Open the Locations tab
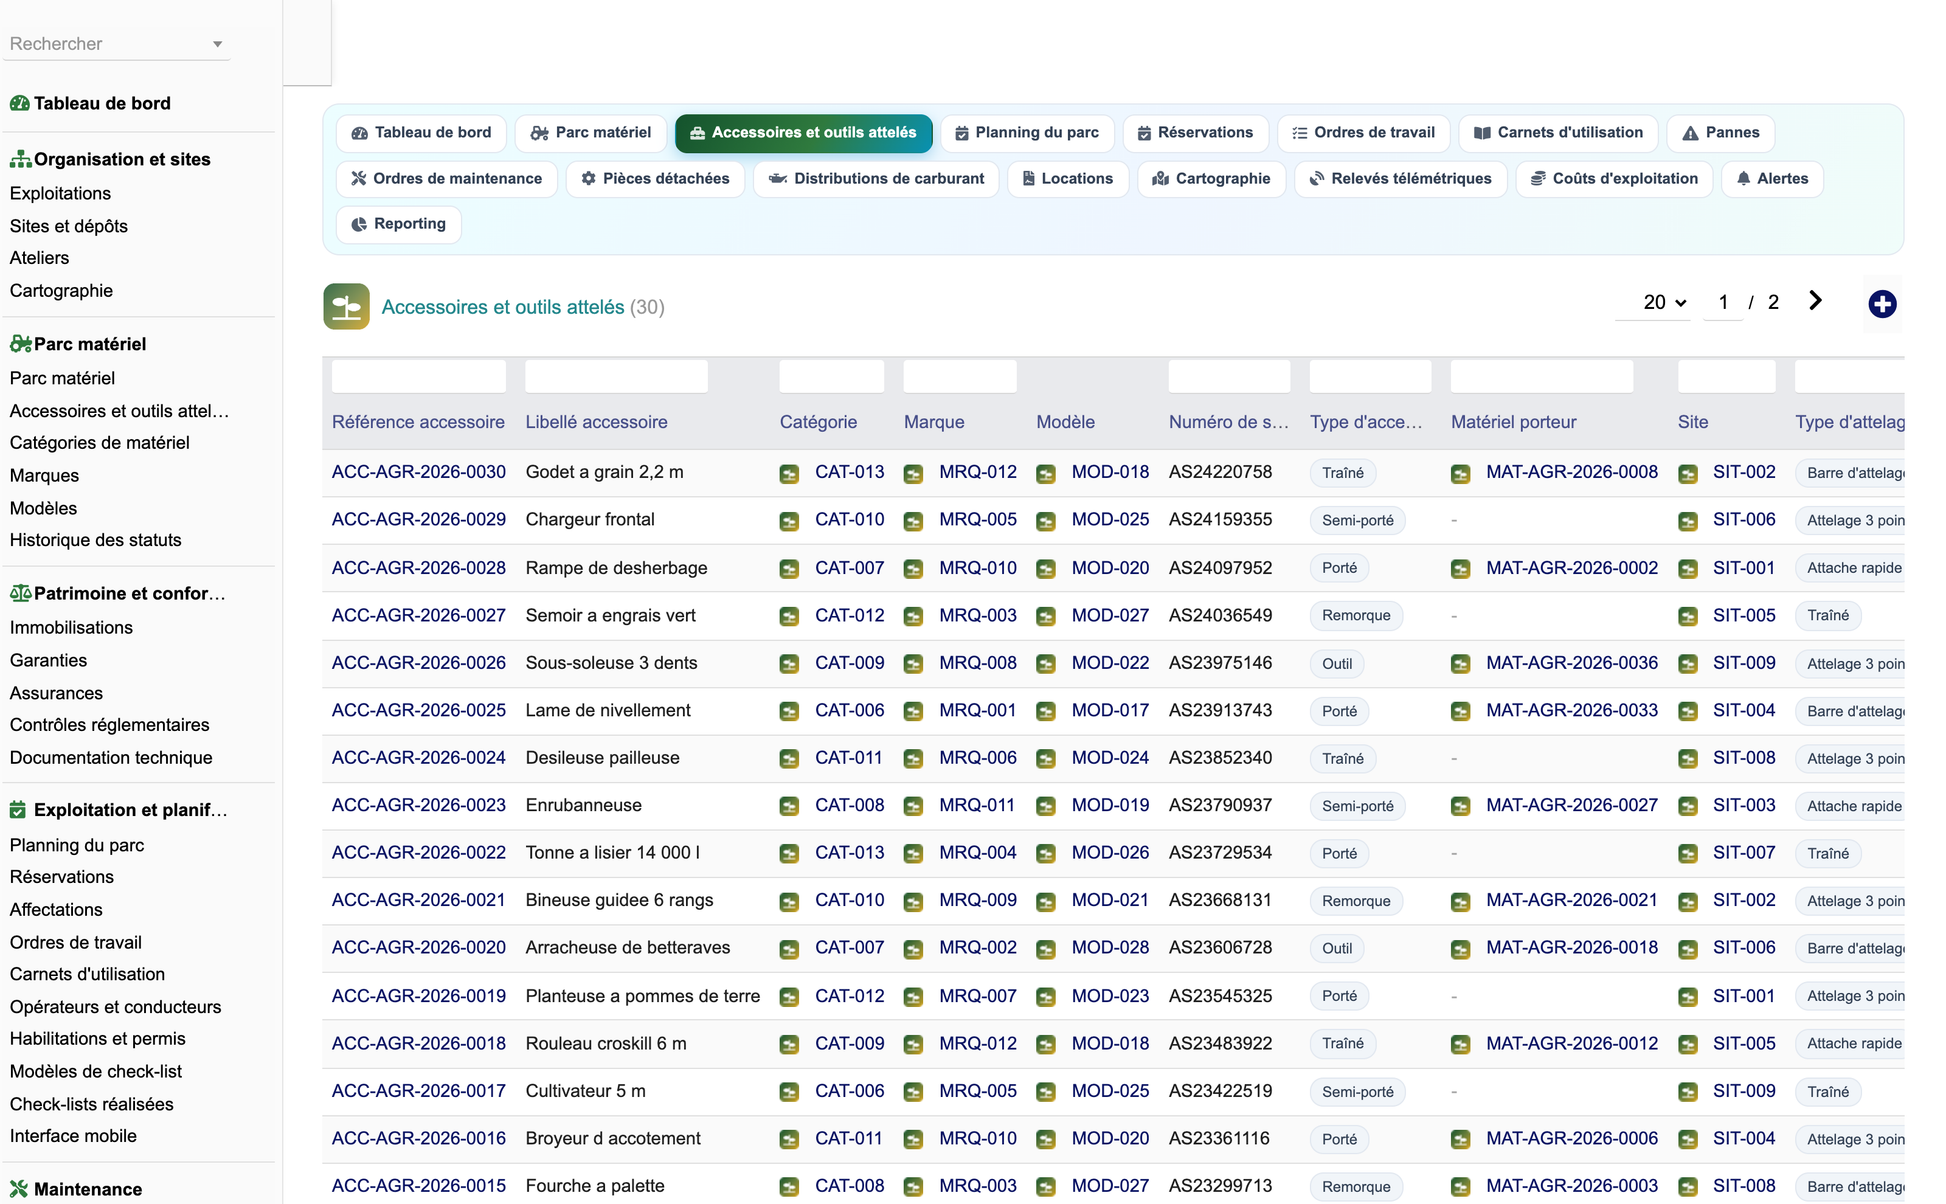The height and width of the screenshot is (1204, 1946). [1067, 179]
